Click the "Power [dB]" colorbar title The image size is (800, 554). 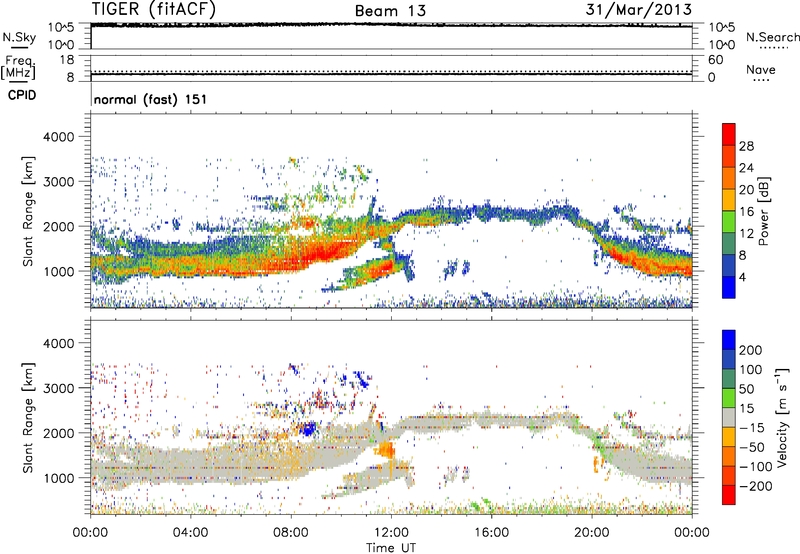764,211
